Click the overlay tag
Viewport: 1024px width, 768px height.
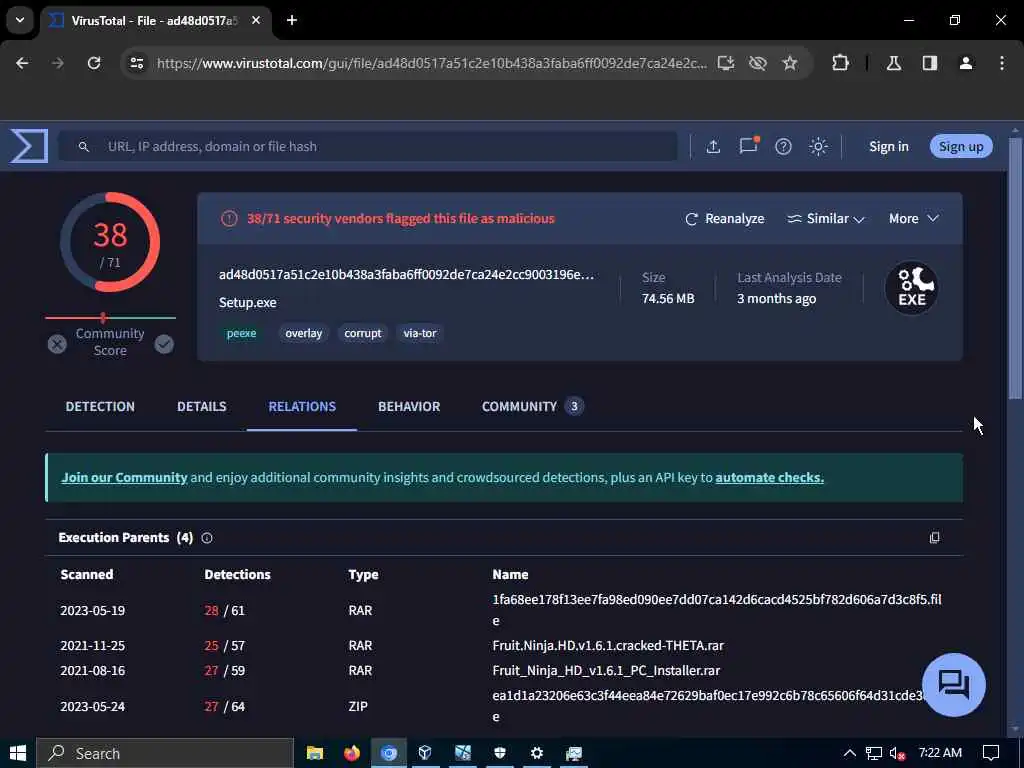pyautogui.click(x=304, y=333)
